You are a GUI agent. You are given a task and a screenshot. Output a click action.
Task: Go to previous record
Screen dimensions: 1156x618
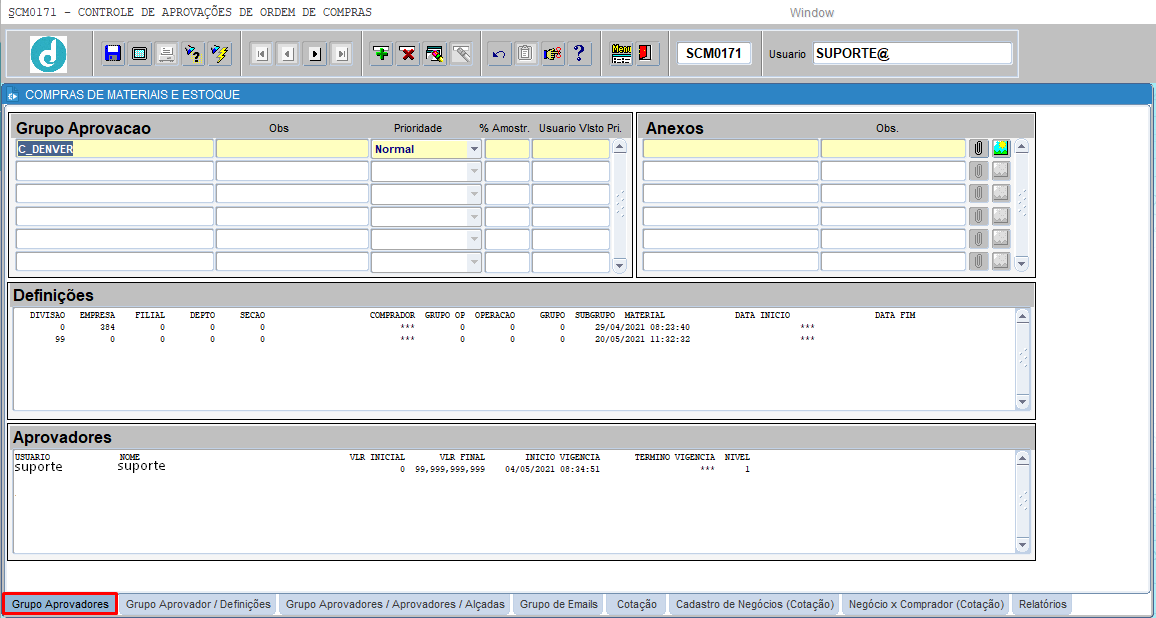(x=288, y=54)
